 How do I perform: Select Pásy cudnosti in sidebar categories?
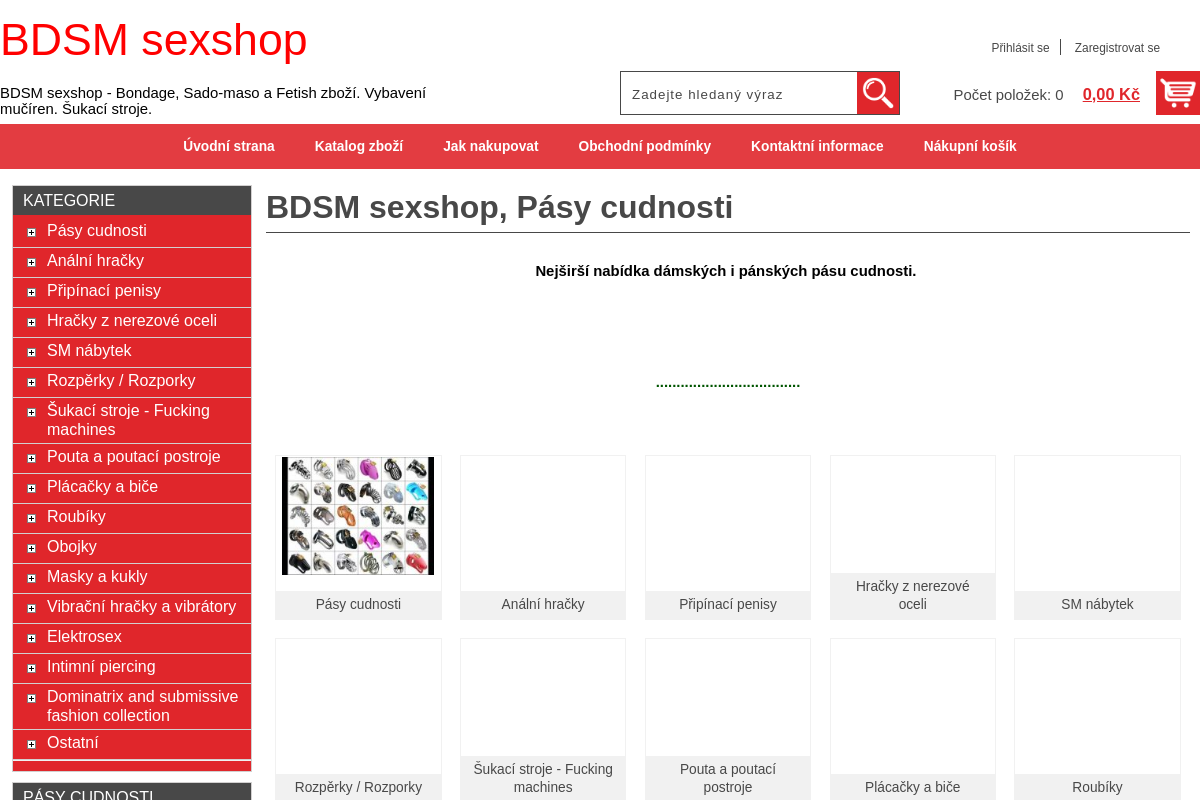[x=97, y=231]
